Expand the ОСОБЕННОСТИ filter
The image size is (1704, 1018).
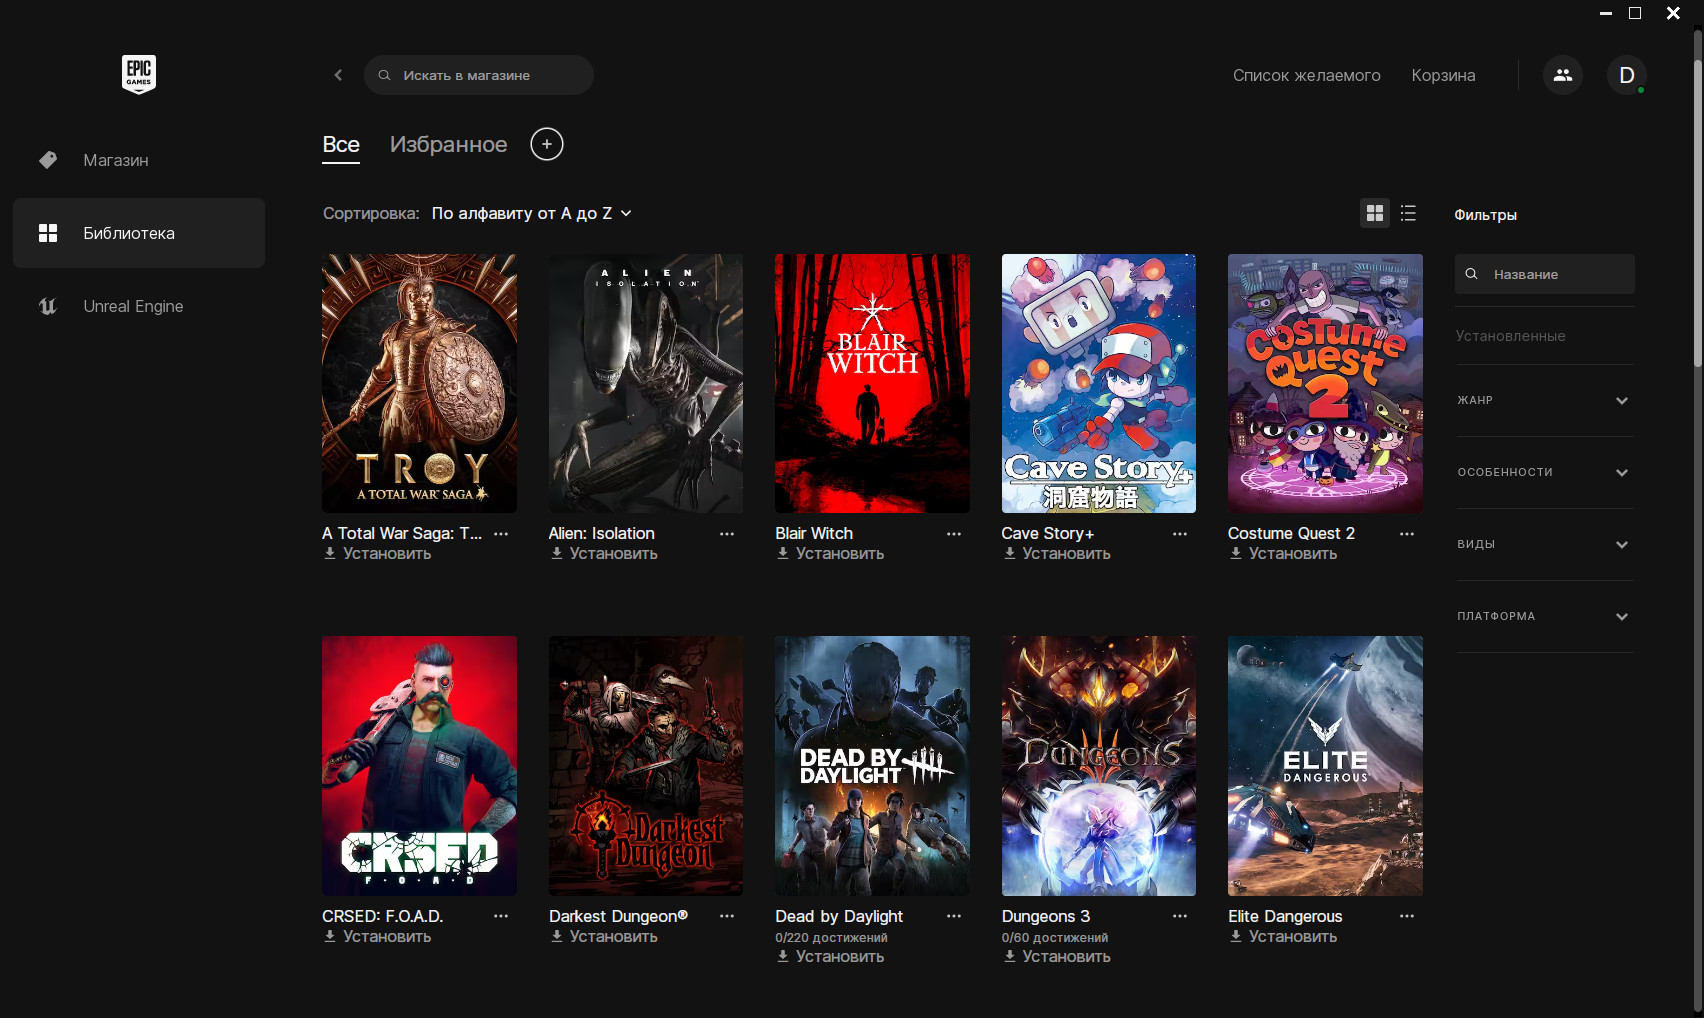[1545, 472]
